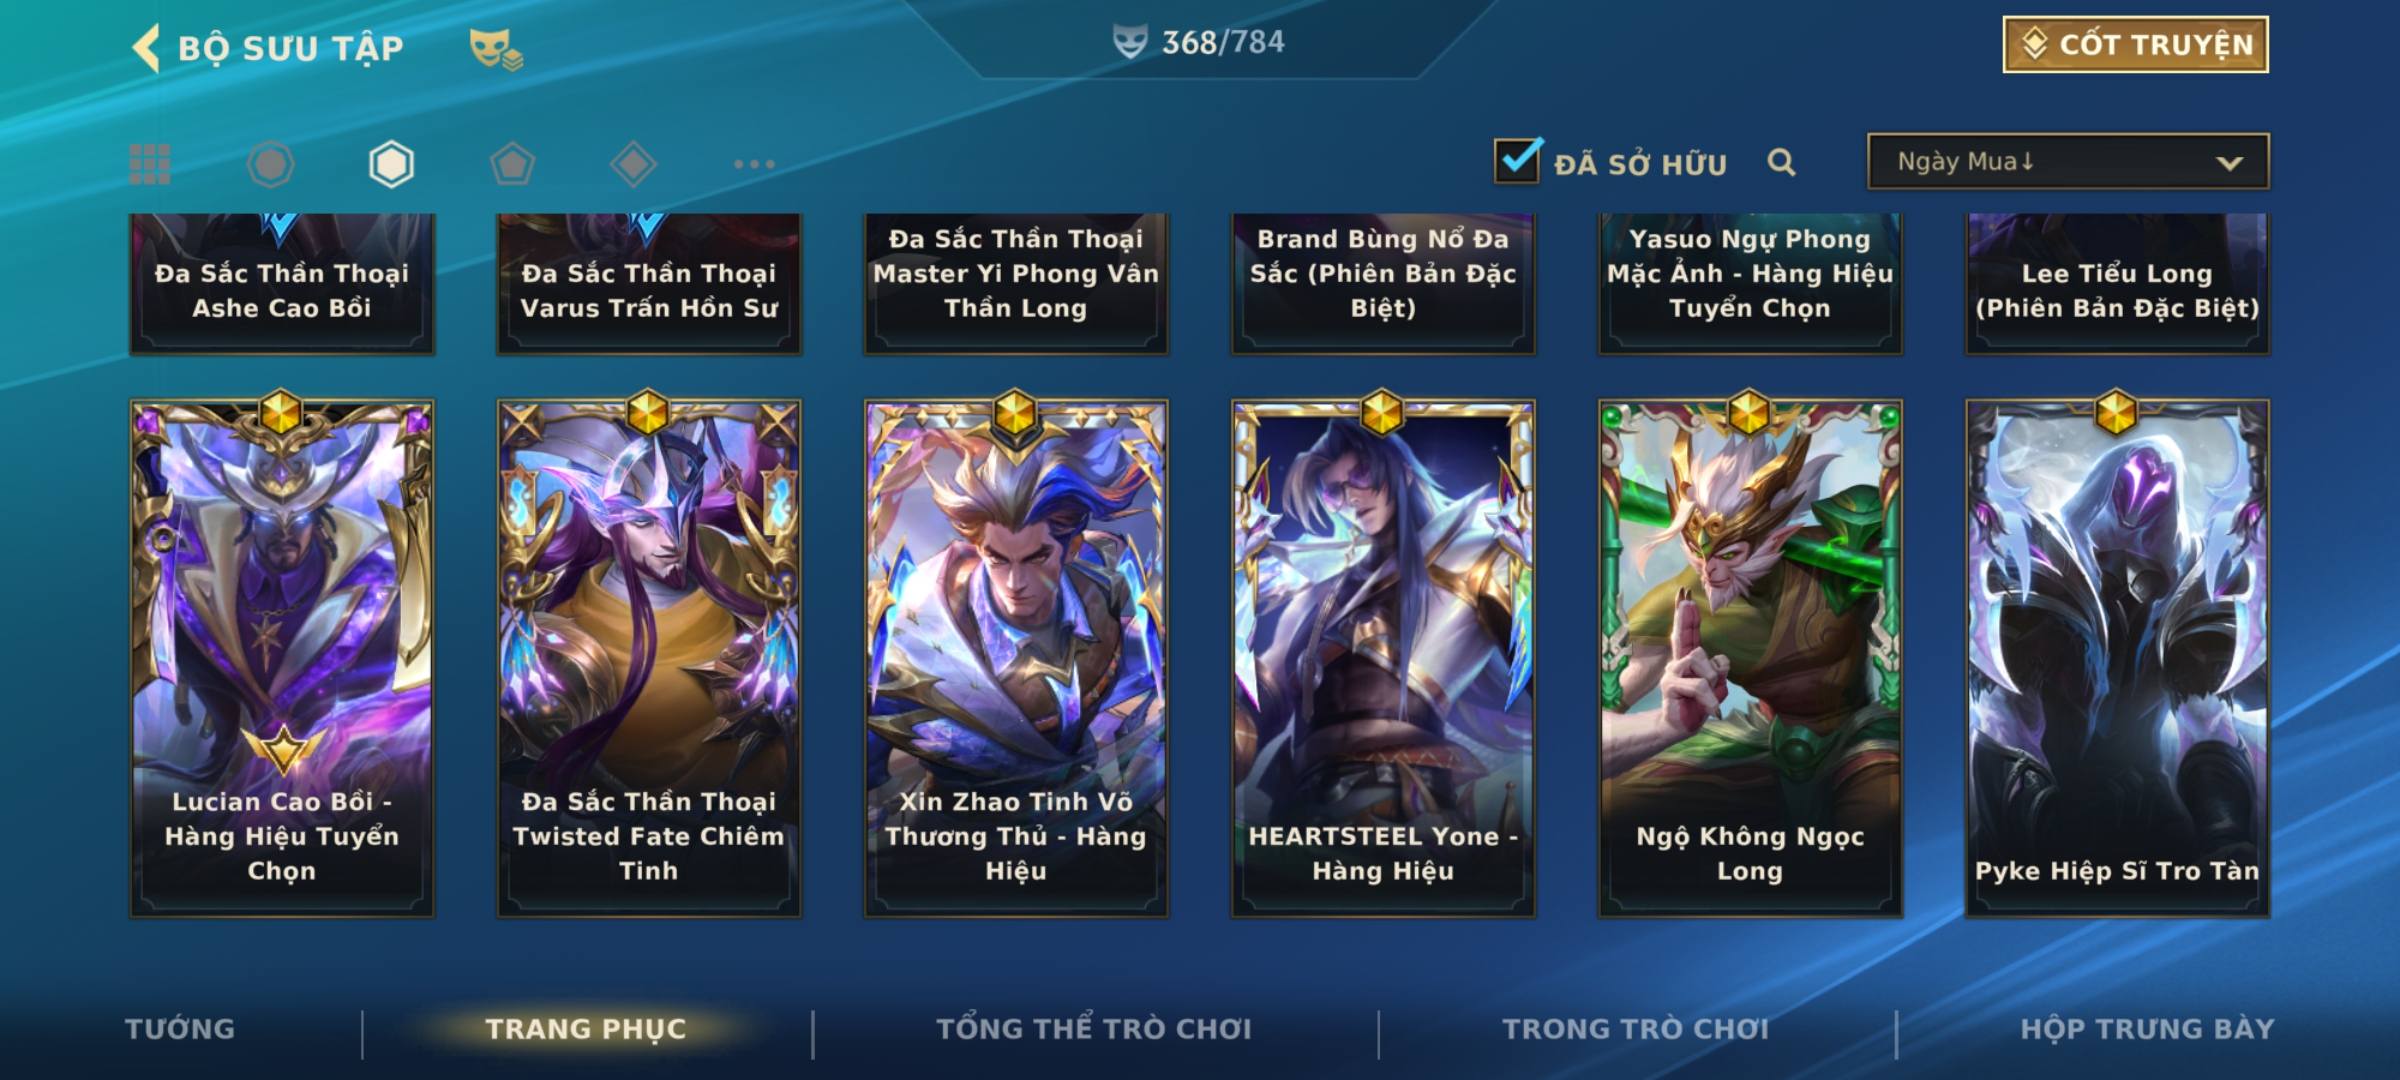Select the octagon rarity filter icon
Viewport: 2400px width, 1080px height.
point(270,164)
